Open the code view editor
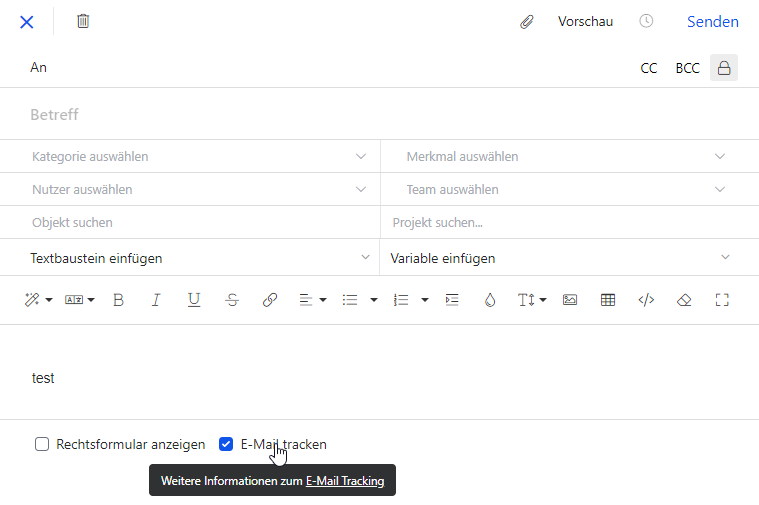759x505 pixels. [x=646, y=299]
